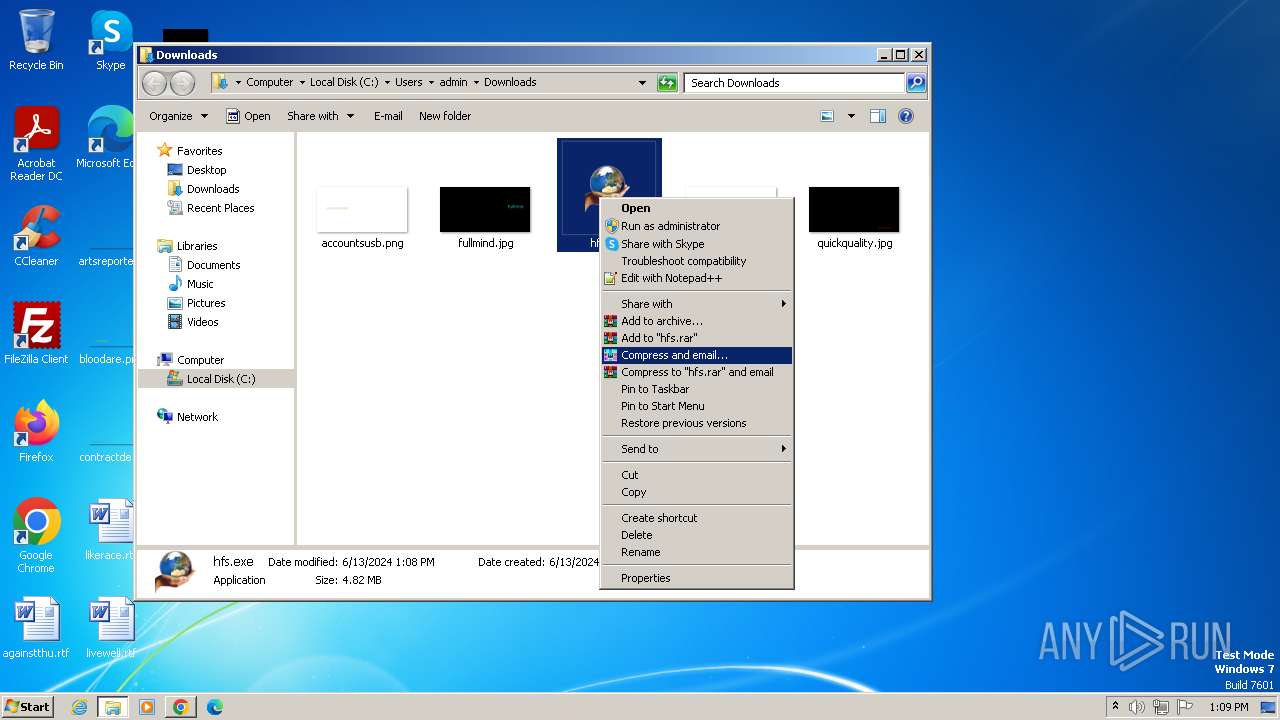Open the Share with toolbar dropdown

click(x=320, y=116)
